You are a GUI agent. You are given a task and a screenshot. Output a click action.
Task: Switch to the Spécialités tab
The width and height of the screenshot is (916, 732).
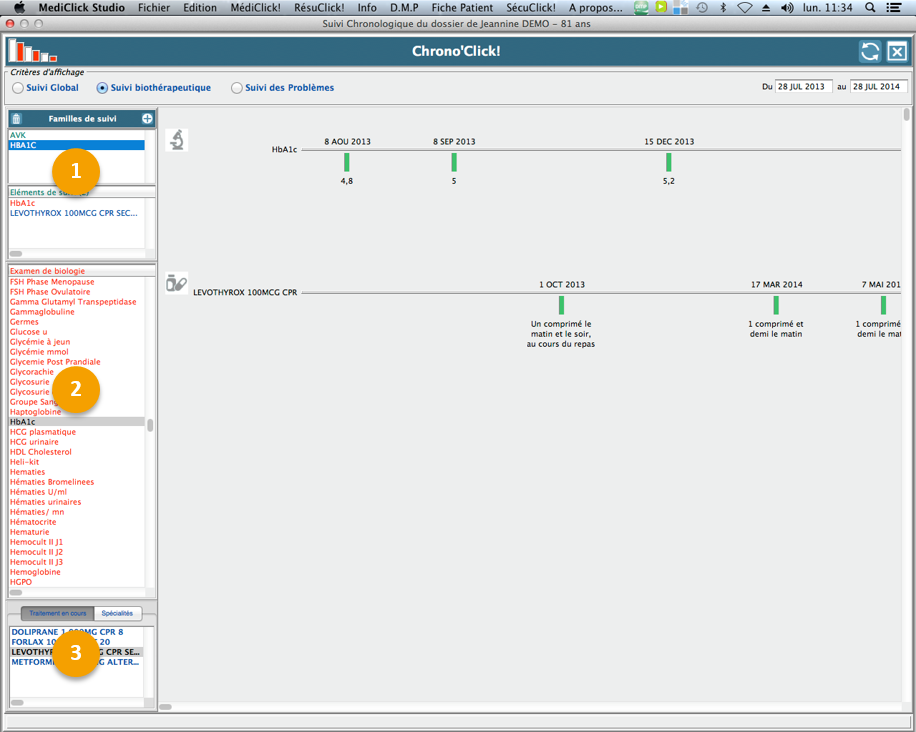117,613
